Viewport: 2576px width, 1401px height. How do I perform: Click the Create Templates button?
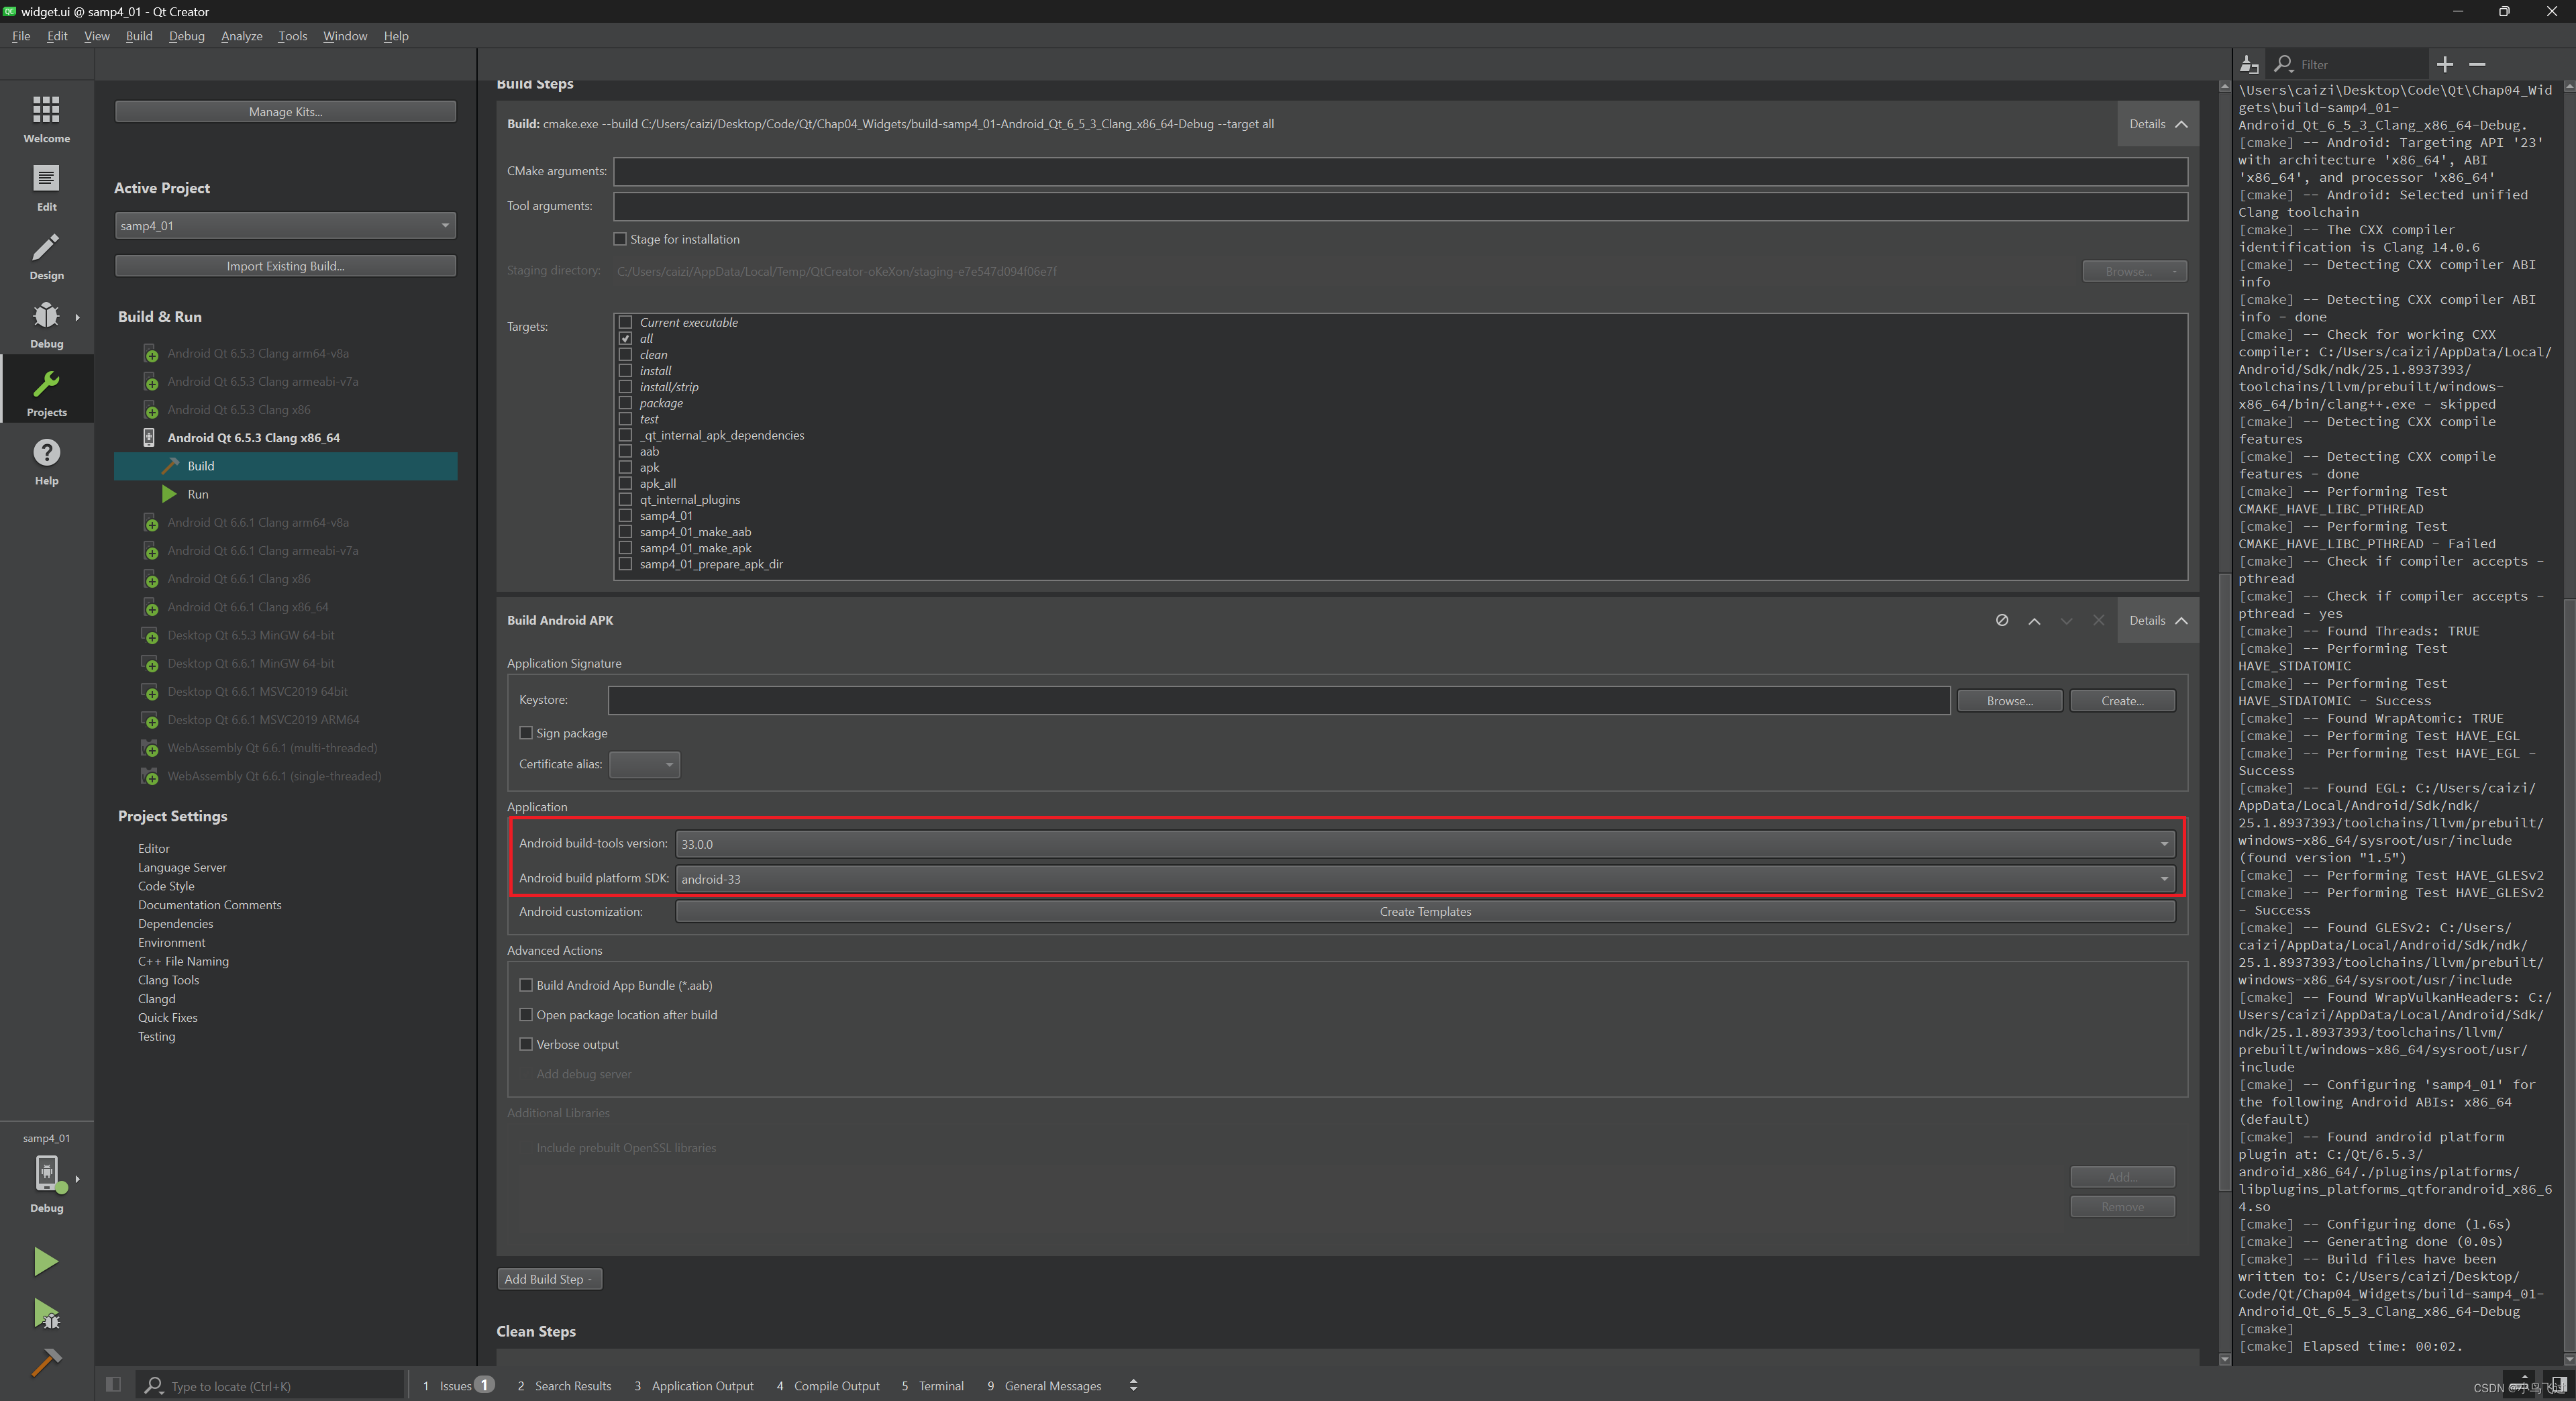[1422, 911]
